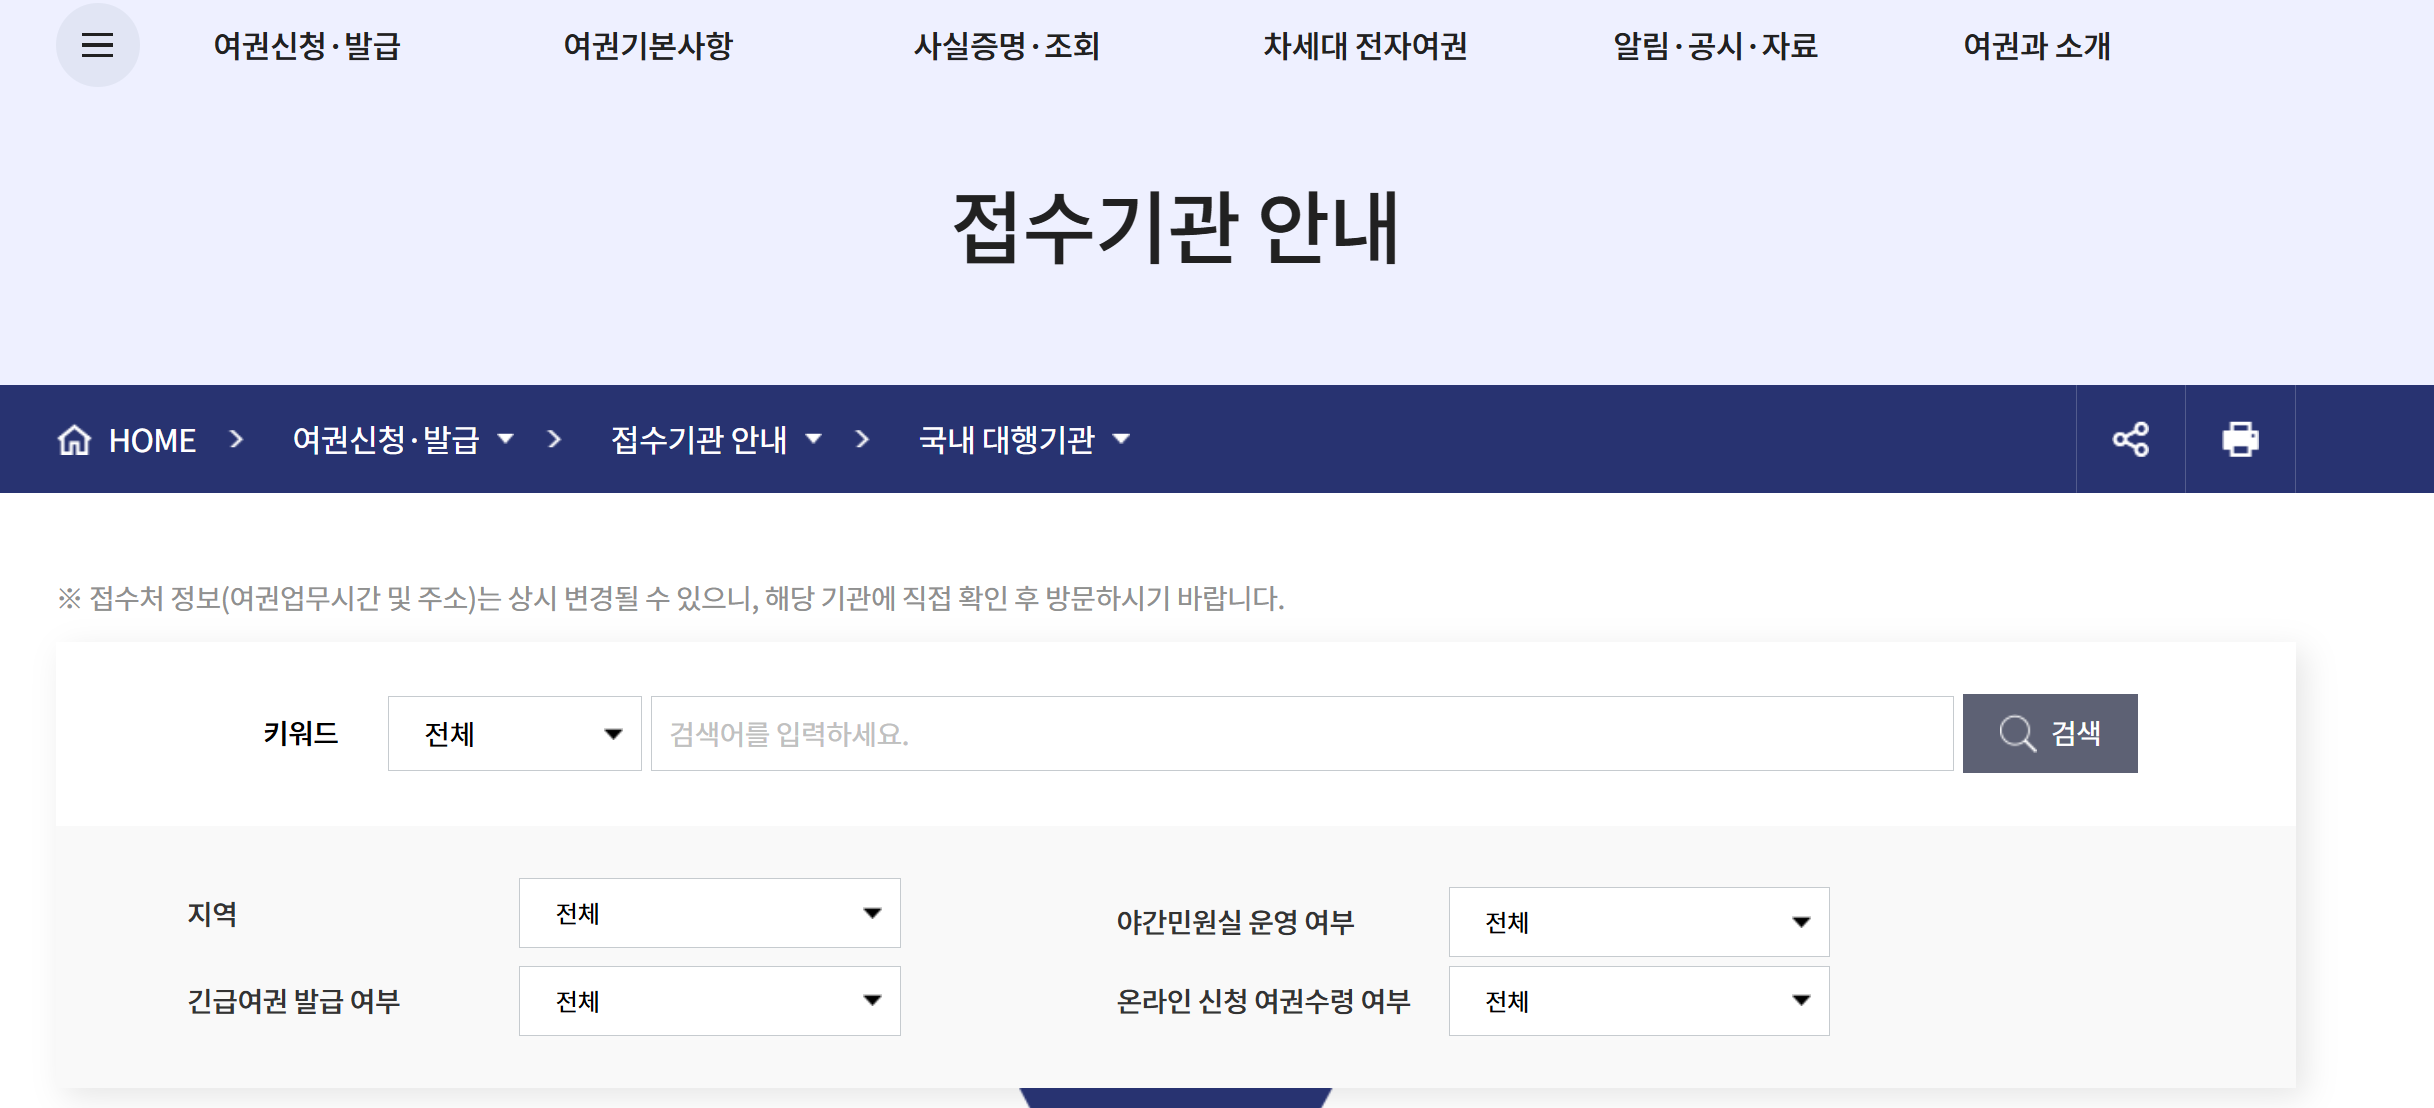The image size is (2434, 1108).
Task: Open the 여권신청·발급 top menu
Action: [x=307, y=46]
